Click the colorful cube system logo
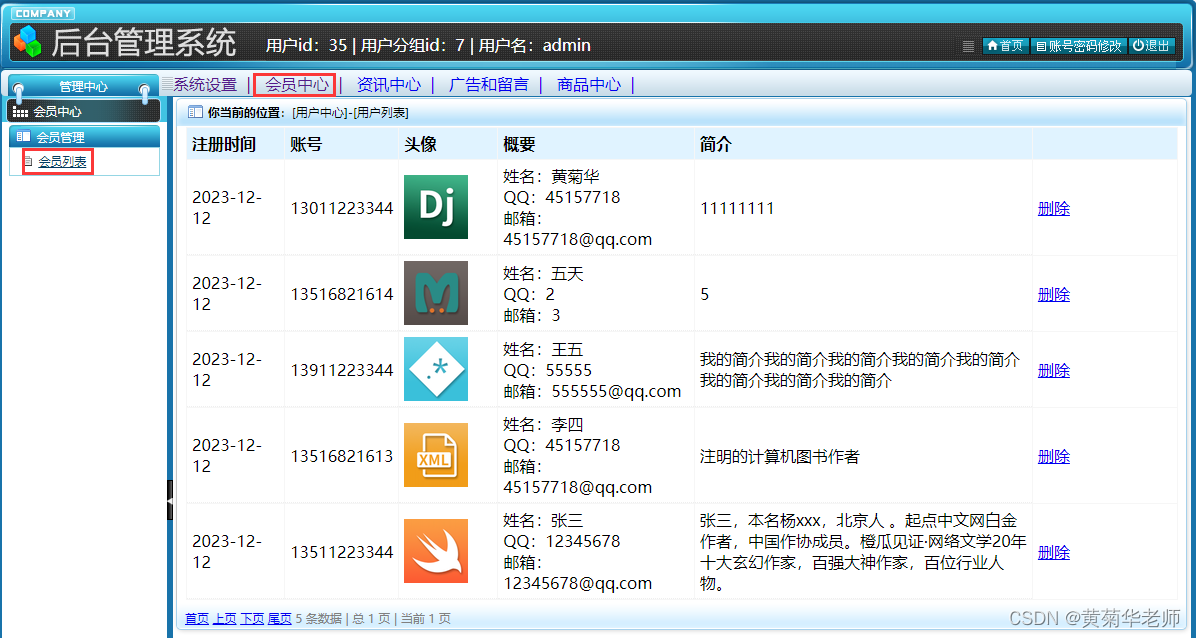The height and width of the screenshot is (638, 1196). 28,41
